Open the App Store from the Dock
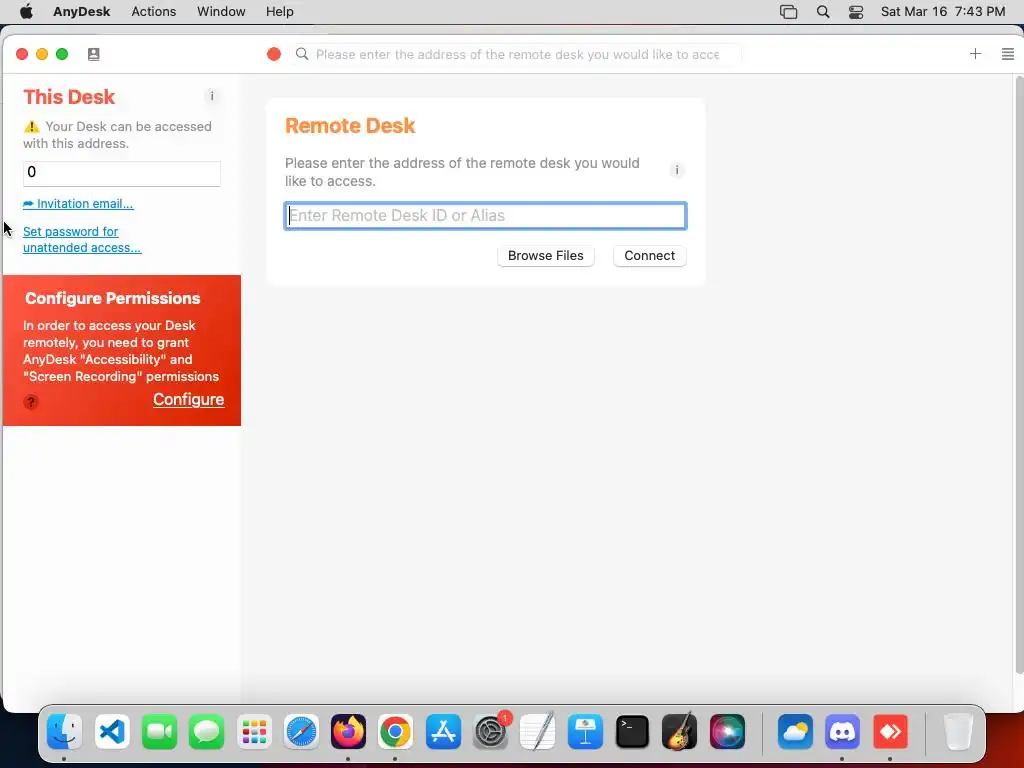 tap(443, 731)
